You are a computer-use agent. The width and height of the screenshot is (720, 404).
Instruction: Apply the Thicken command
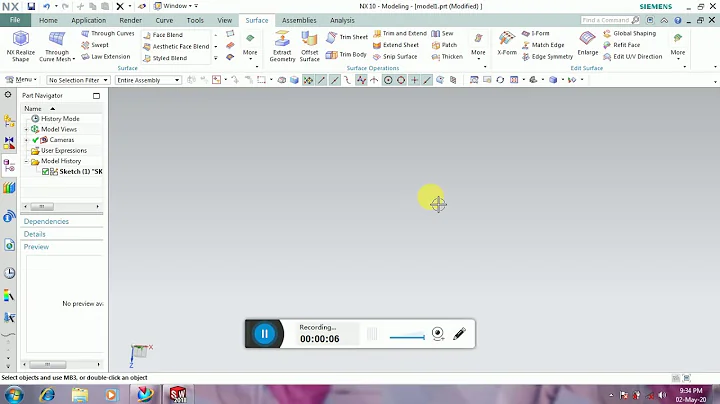pos(447,56)
